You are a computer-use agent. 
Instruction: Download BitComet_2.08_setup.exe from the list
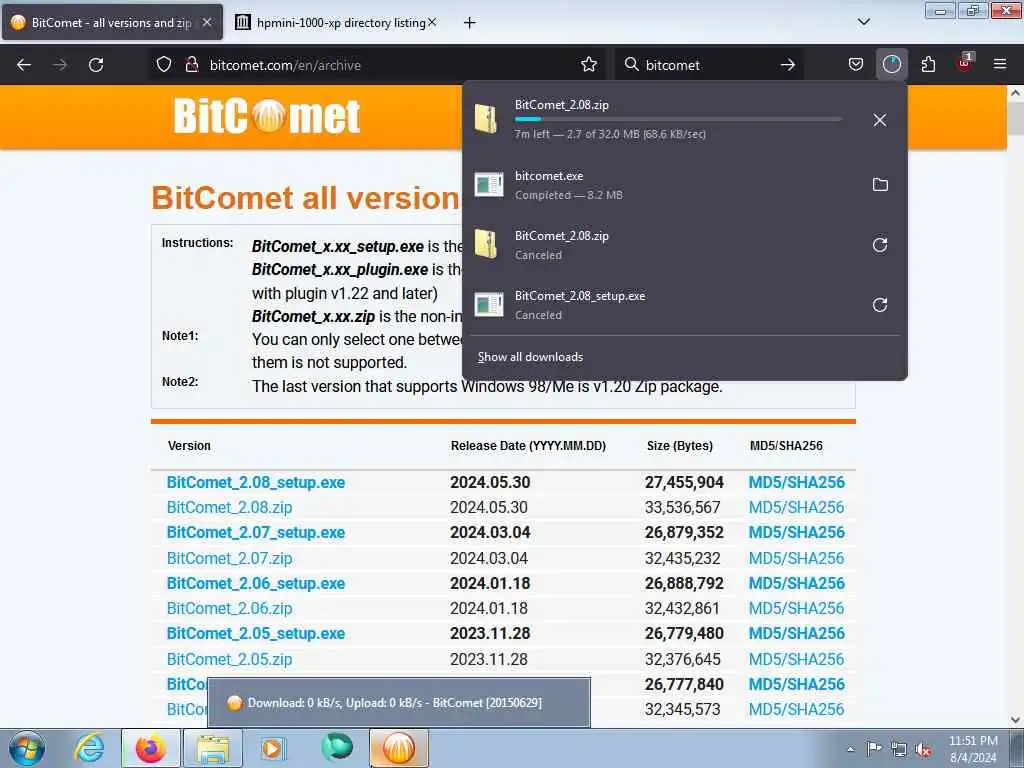(x=255, y=482)
